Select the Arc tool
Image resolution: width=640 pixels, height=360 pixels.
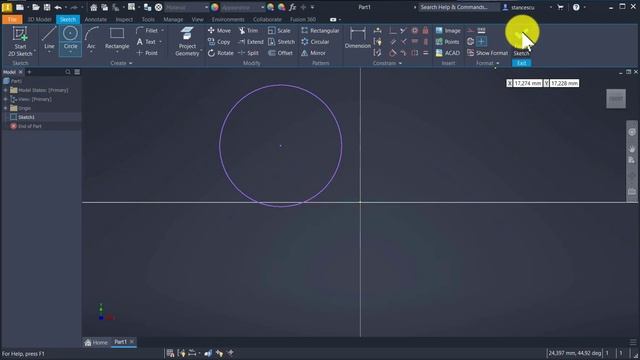pos(91,40)
